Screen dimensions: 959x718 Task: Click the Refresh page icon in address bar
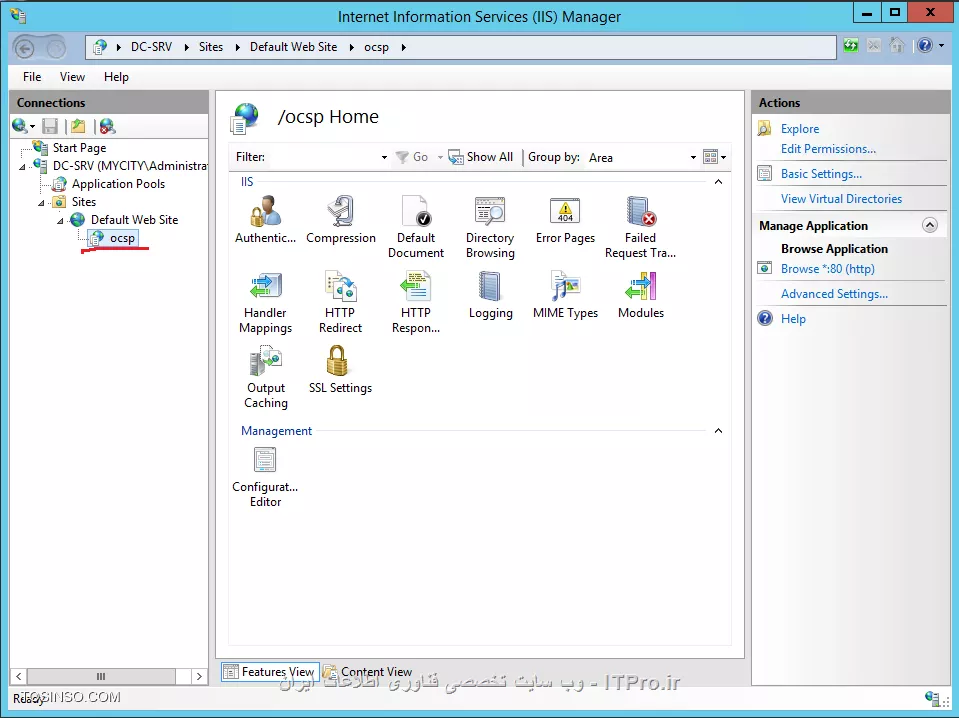coord(851,45)
